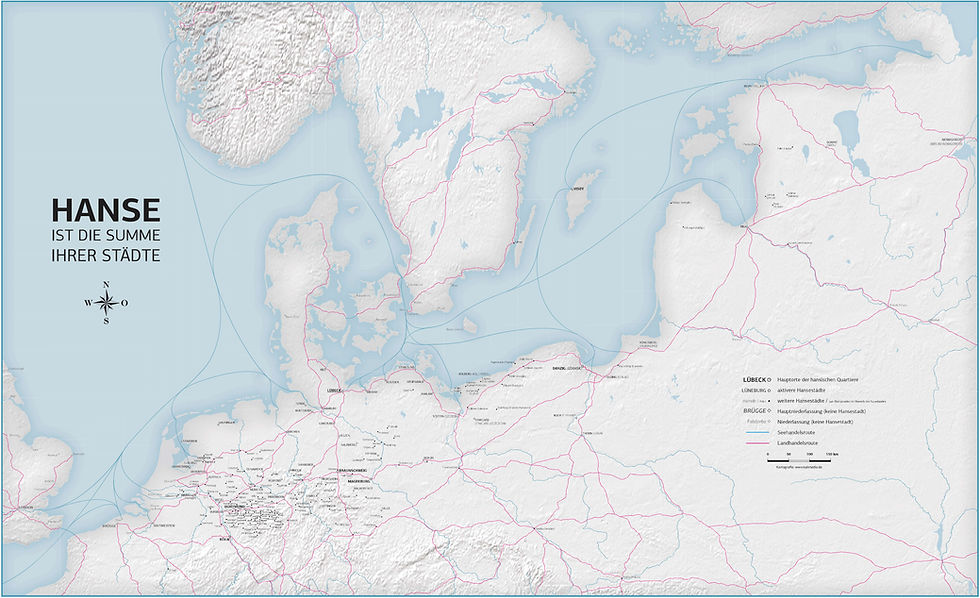Click the blue Seehandelsroute line sample

(757, 432)
